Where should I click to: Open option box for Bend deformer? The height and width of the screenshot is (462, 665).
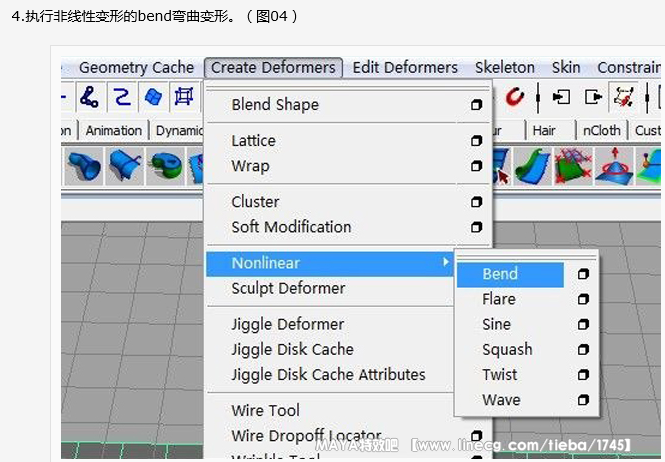(583, 274)
